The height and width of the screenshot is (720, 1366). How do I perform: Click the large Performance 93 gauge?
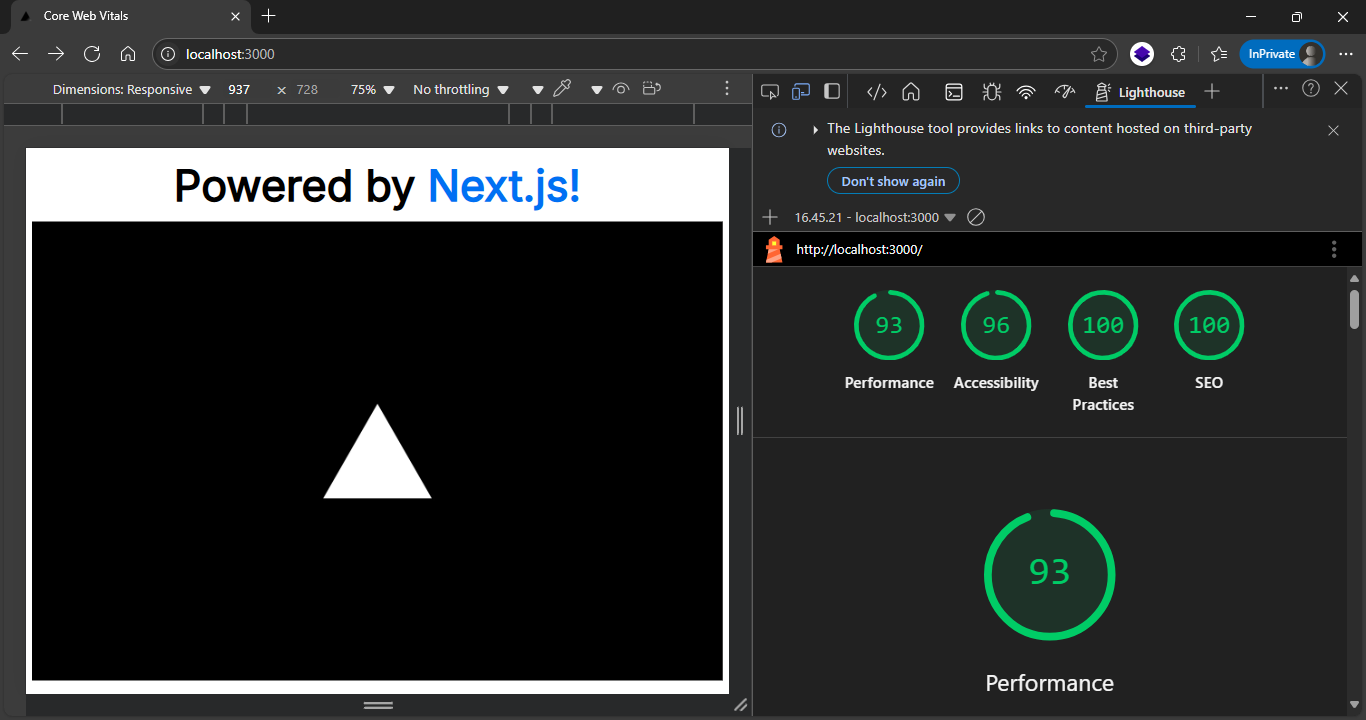(x=1050, y=574)
